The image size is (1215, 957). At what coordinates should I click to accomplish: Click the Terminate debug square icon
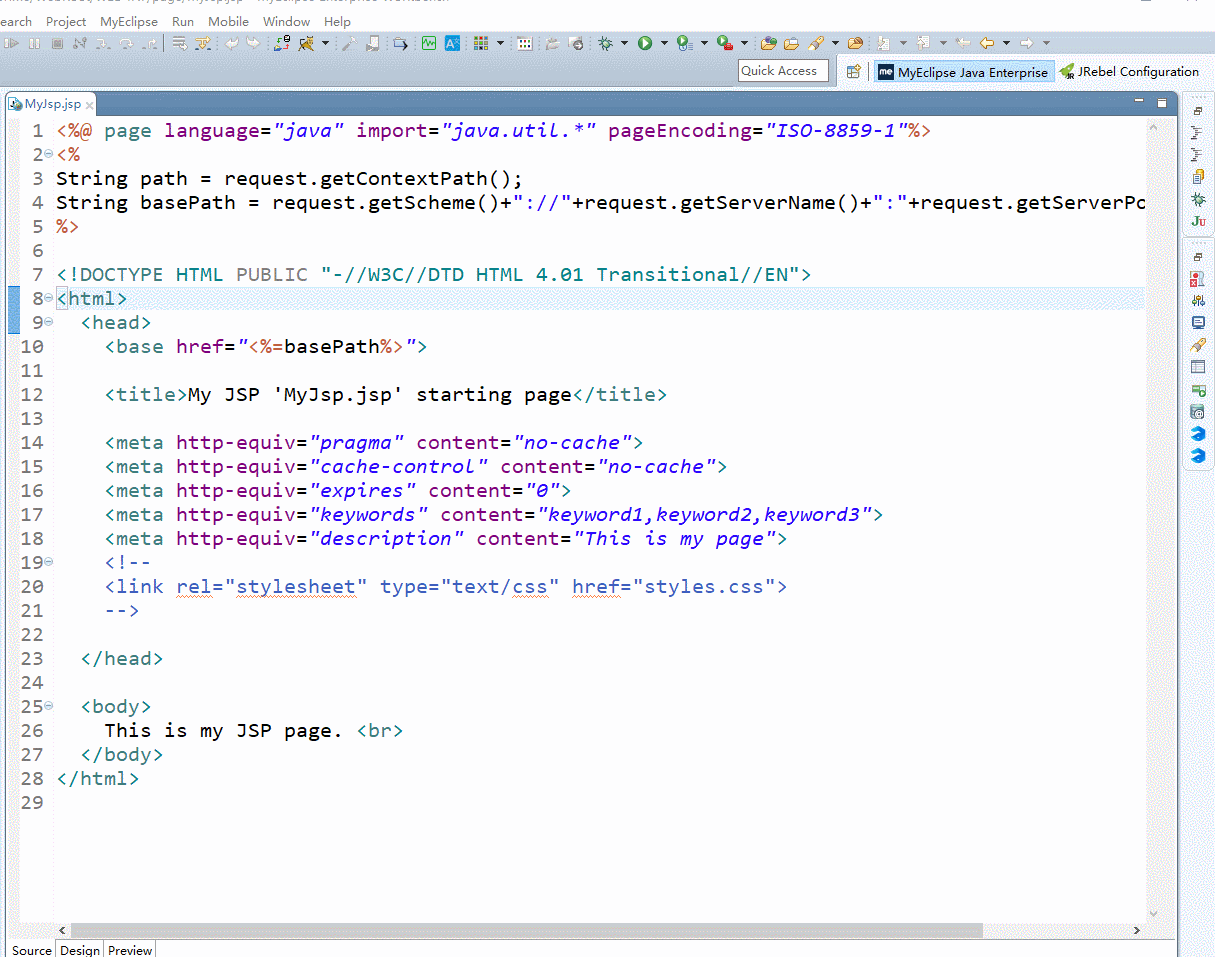click(57, 43)
